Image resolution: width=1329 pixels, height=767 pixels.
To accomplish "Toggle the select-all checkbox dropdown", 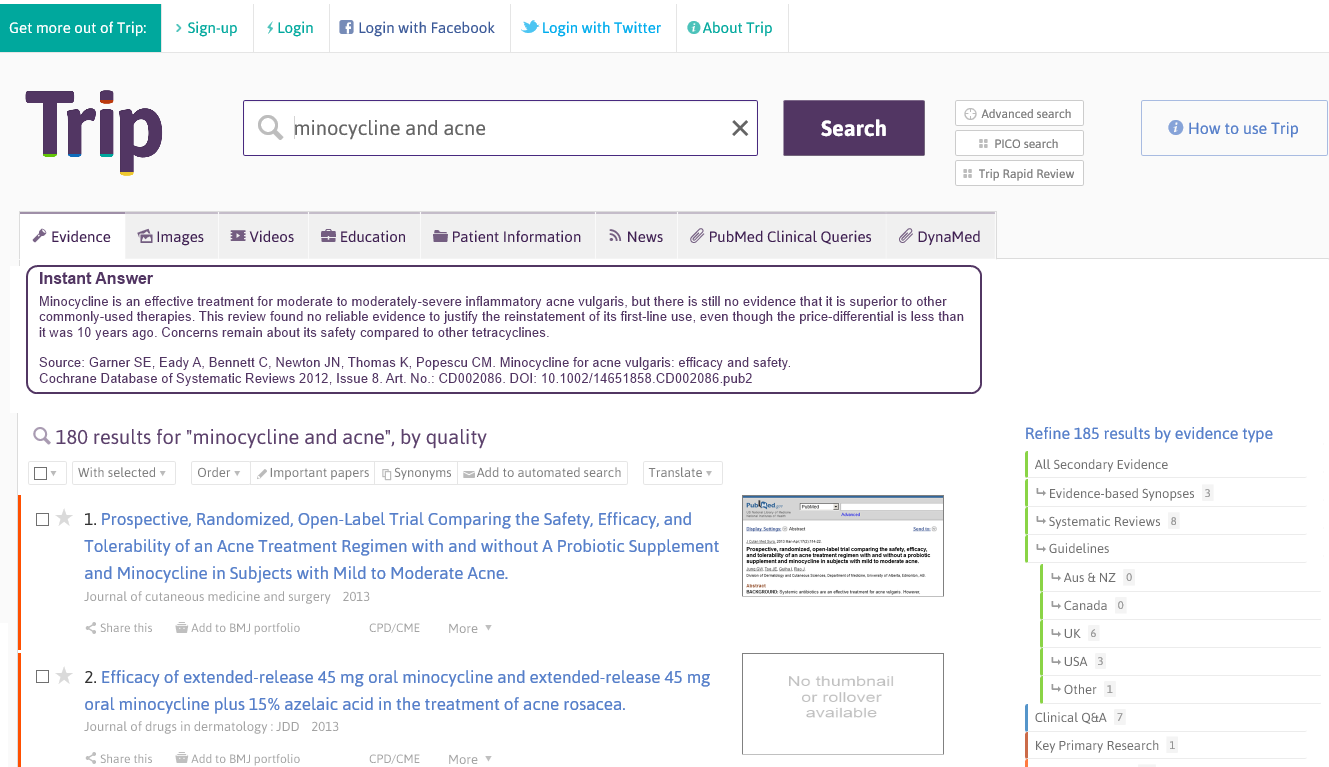I will [x=46, y=473].
